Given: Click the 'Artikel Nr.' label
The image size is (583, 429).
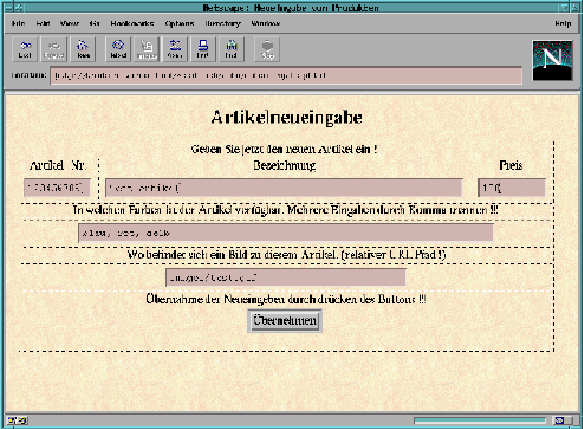Looking at the screenshot, I should pos(57,165).
